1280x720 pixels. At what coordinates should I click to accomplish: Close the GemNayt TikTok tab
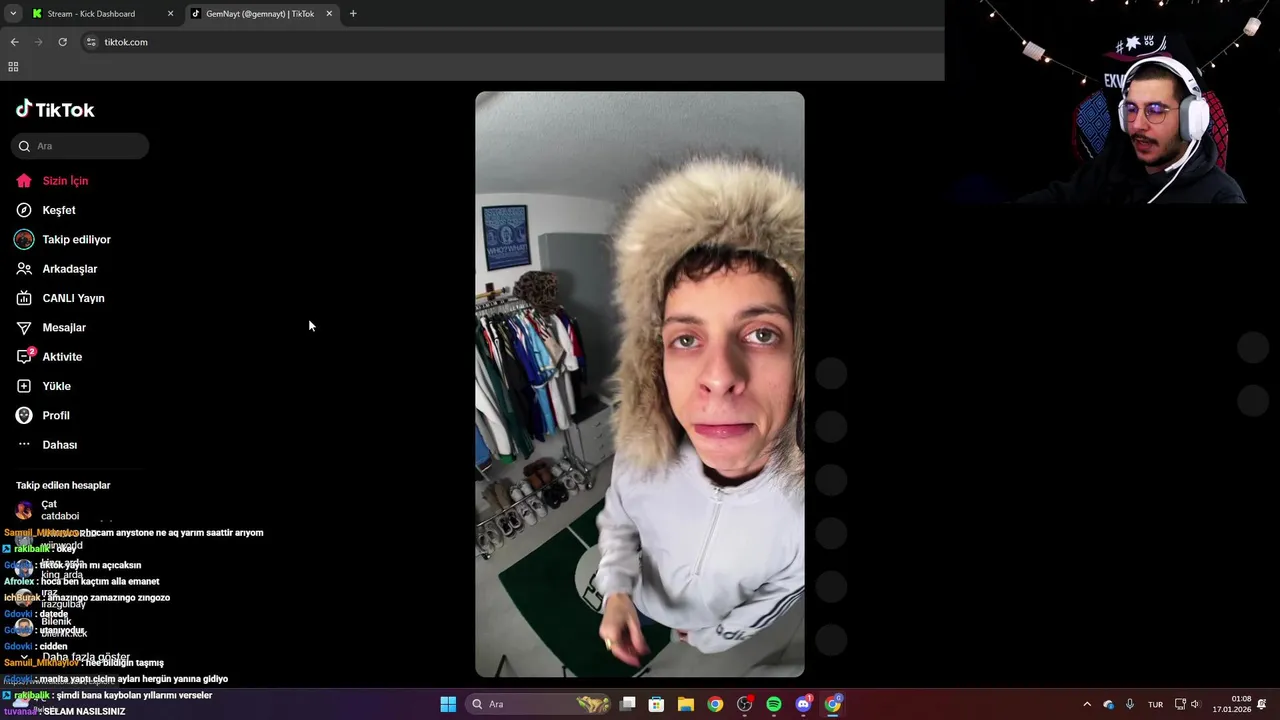click(x=329, y=14)
